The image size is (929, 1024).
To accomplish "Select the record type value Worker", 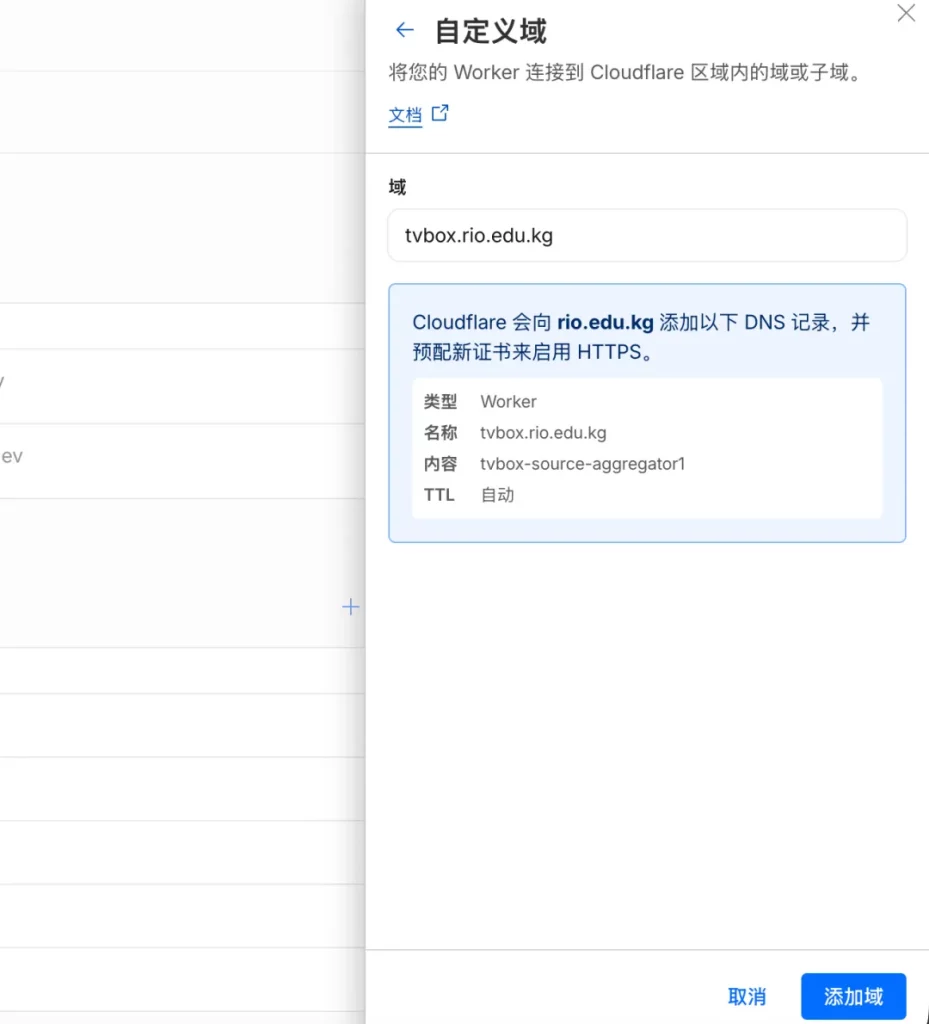I will [x=509, y=402].
